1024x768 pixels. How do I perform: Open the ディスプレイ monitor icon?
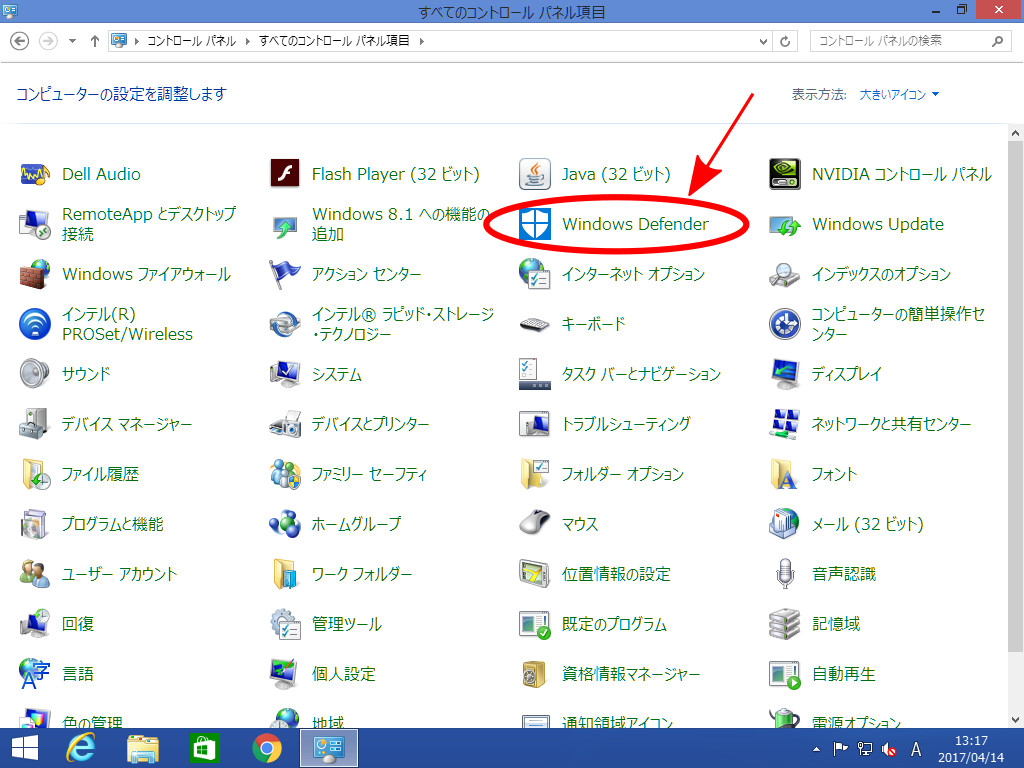[784, 374]
